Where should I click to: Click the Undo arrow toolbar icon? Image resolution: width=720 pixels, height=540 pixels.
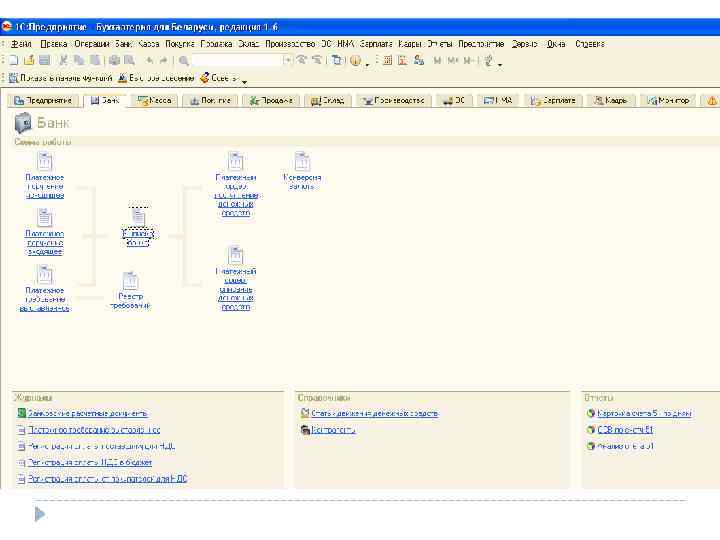tap(150, 60)
